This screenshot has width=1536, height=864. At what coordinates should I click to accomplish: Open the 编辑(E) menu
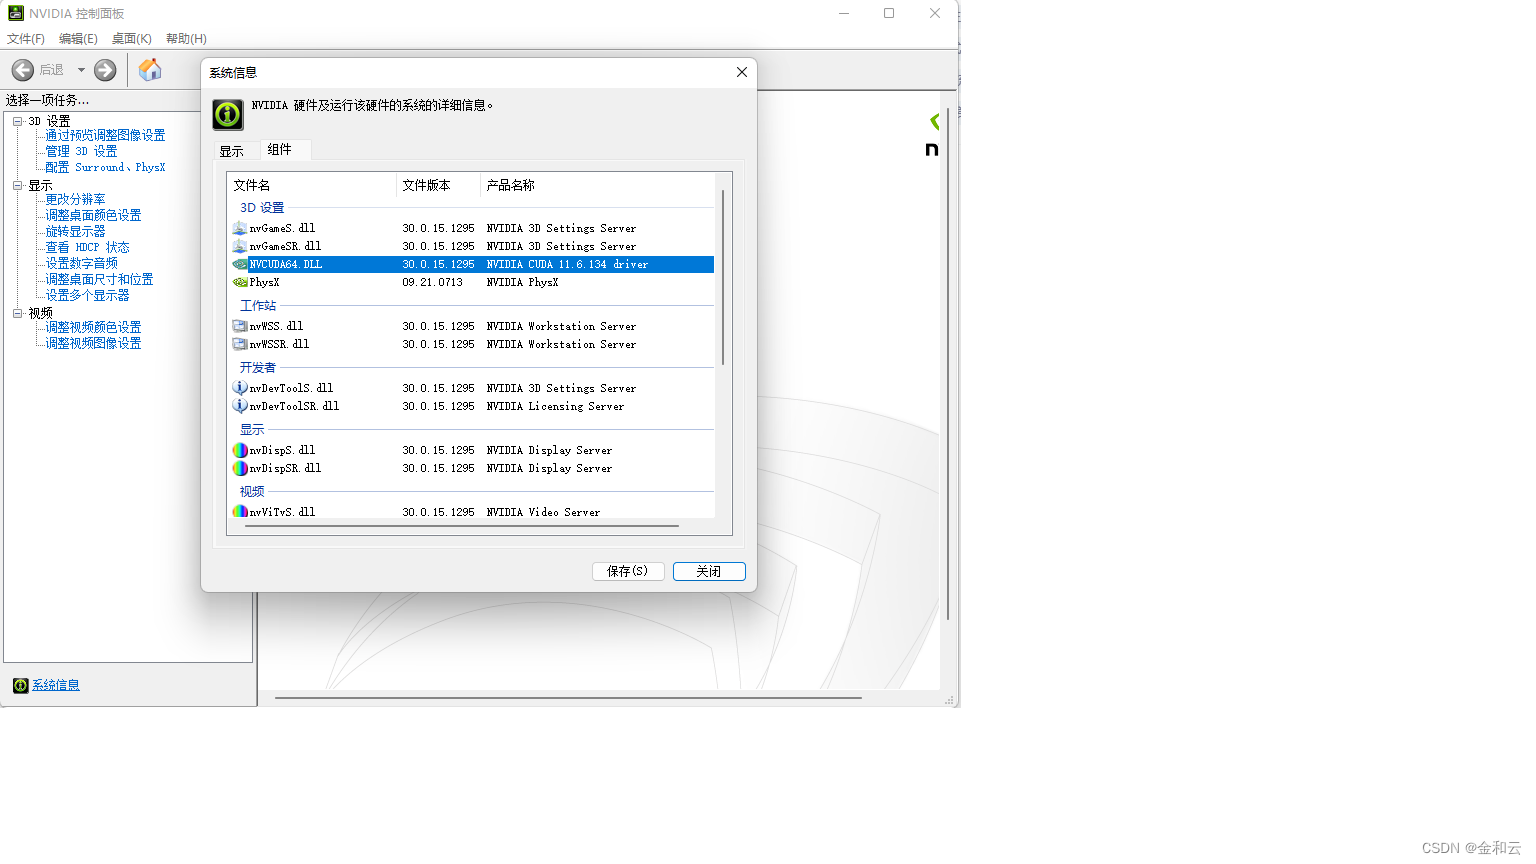click(x=78, y=39)
